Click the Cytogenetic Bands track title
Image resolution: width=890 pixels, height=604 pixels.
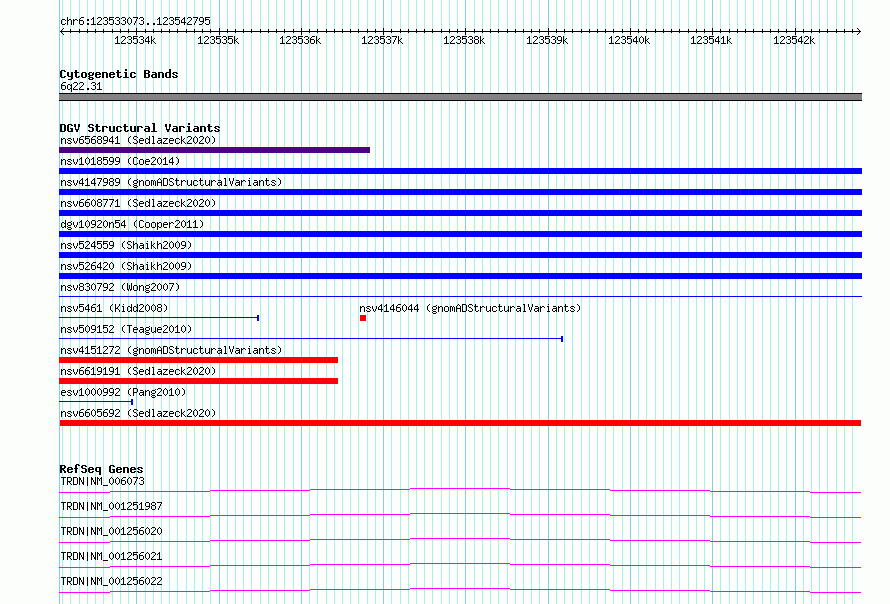point(119,74)
